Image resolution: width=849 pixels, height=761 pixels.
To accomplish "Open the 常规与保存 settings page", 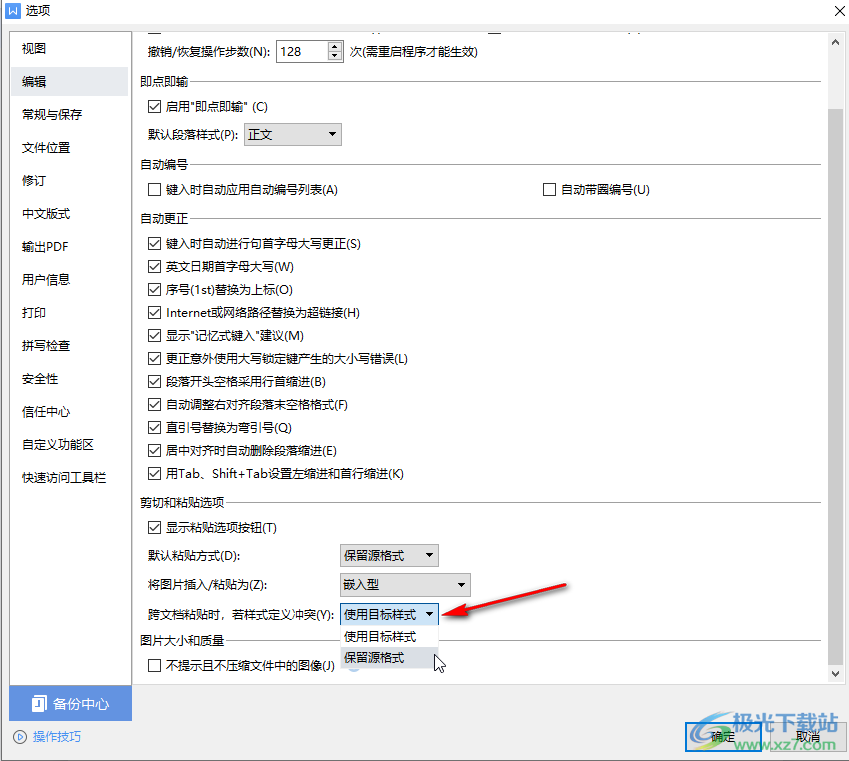I will point(52,115).
